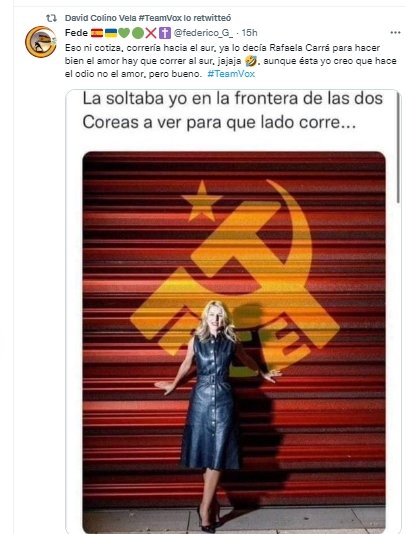Click the red X emoji in the name
The width and height of the screenshot is (406, 534).
tap(151, 33)
